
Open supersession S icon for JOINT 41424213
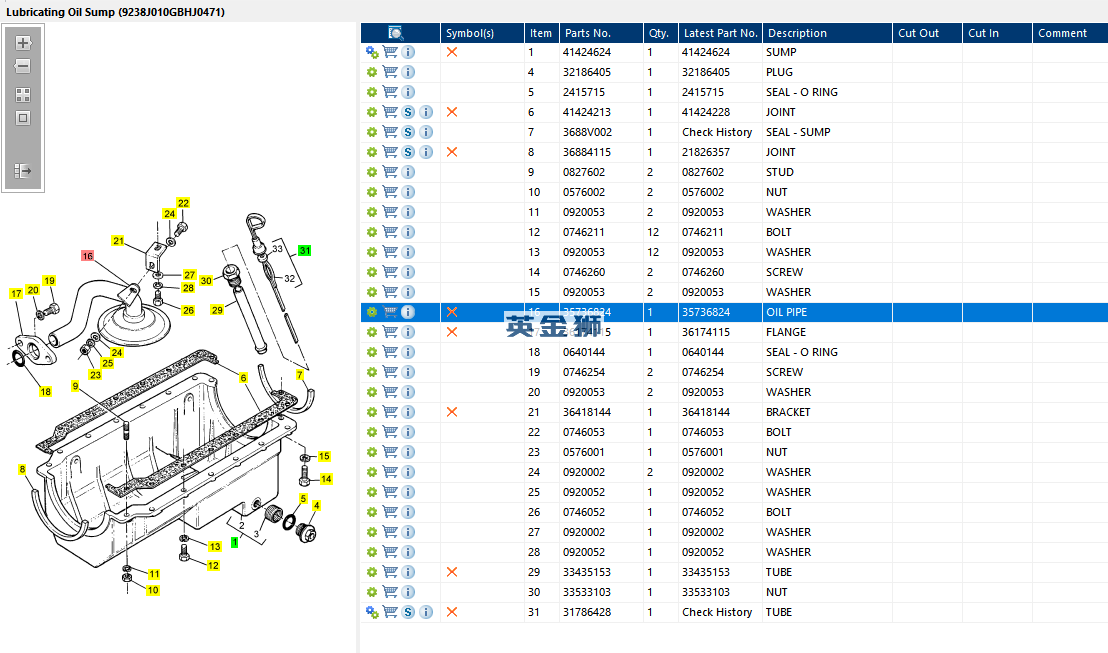[x=408, y=112]
